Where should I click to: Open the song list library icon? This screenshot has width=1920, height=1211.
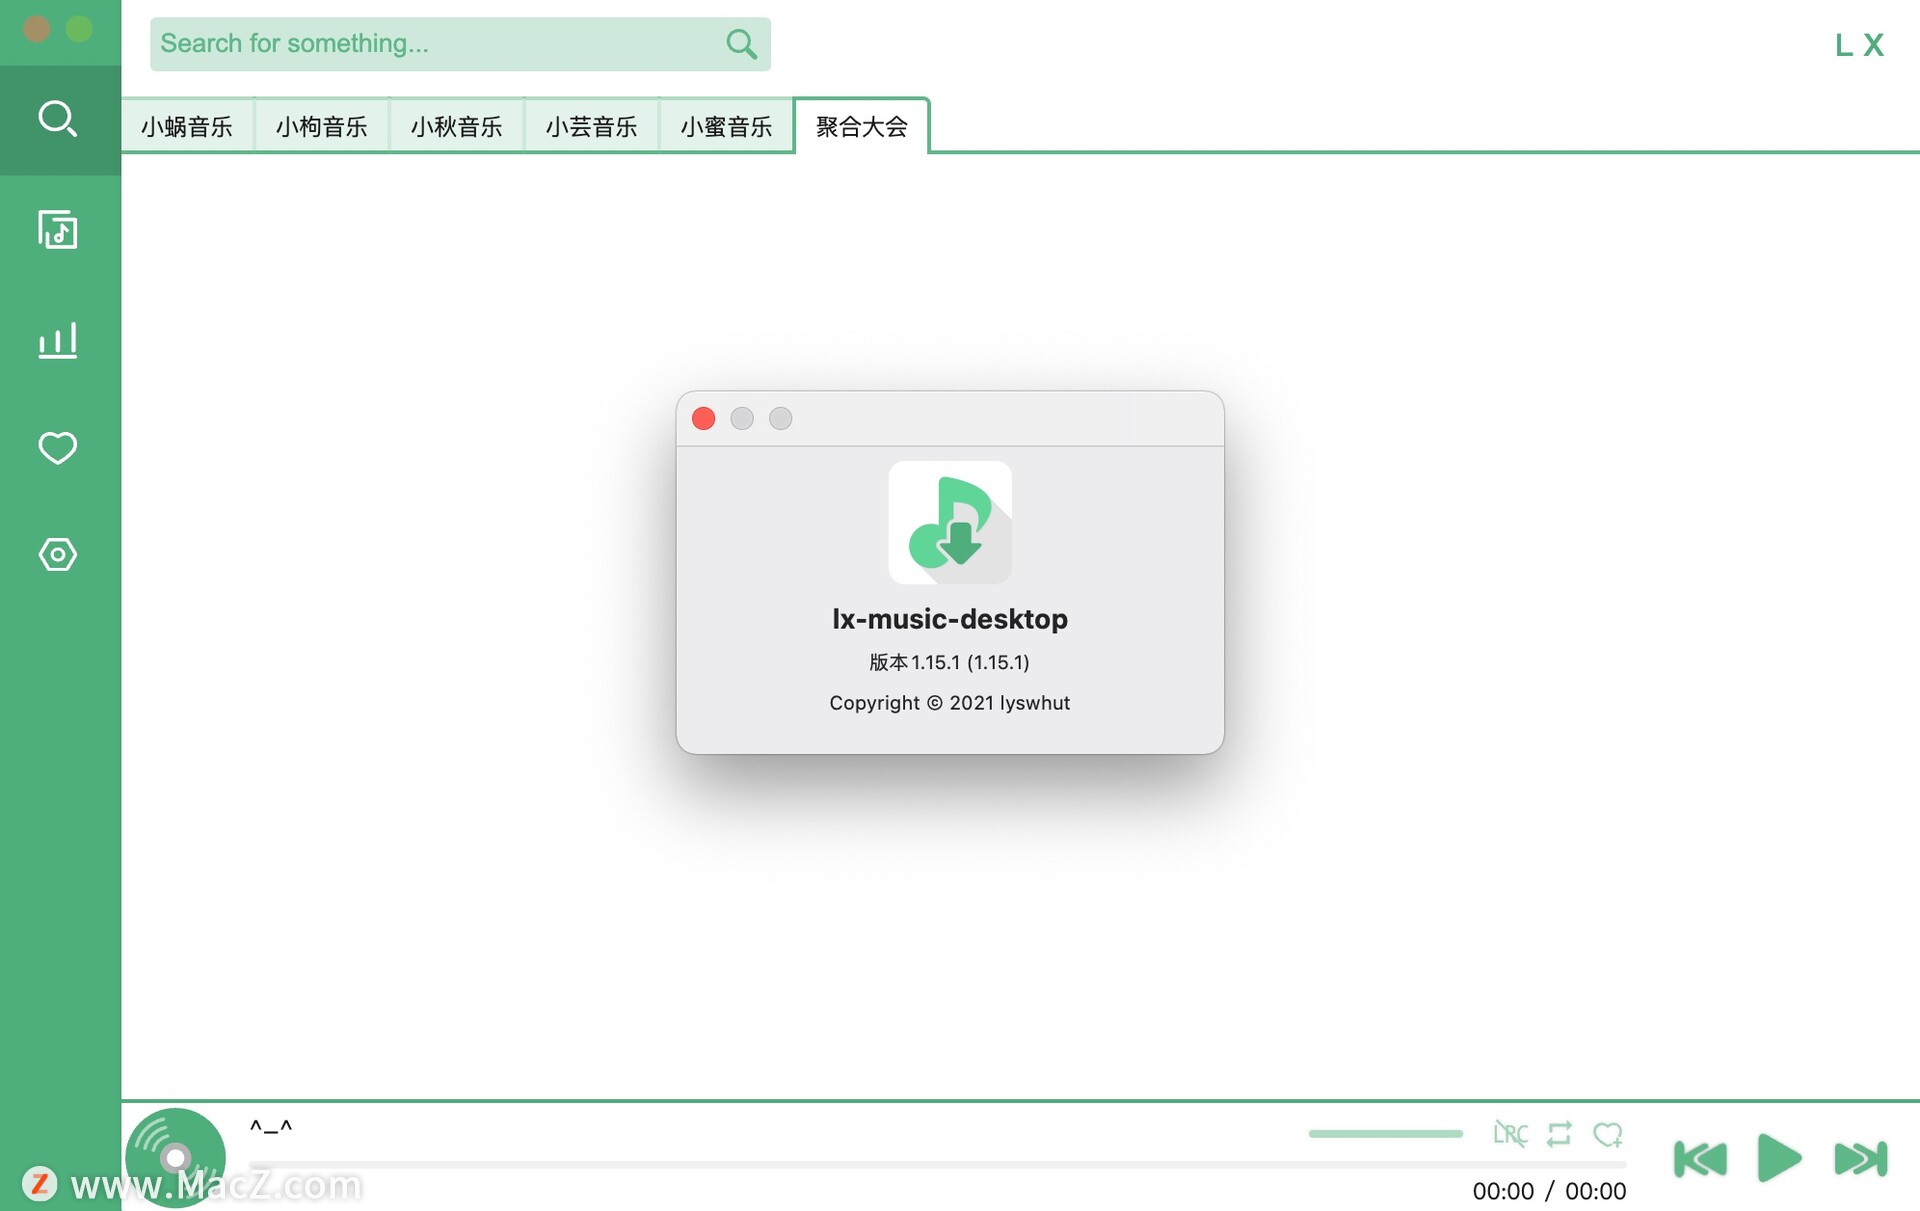tap(58, 230)
